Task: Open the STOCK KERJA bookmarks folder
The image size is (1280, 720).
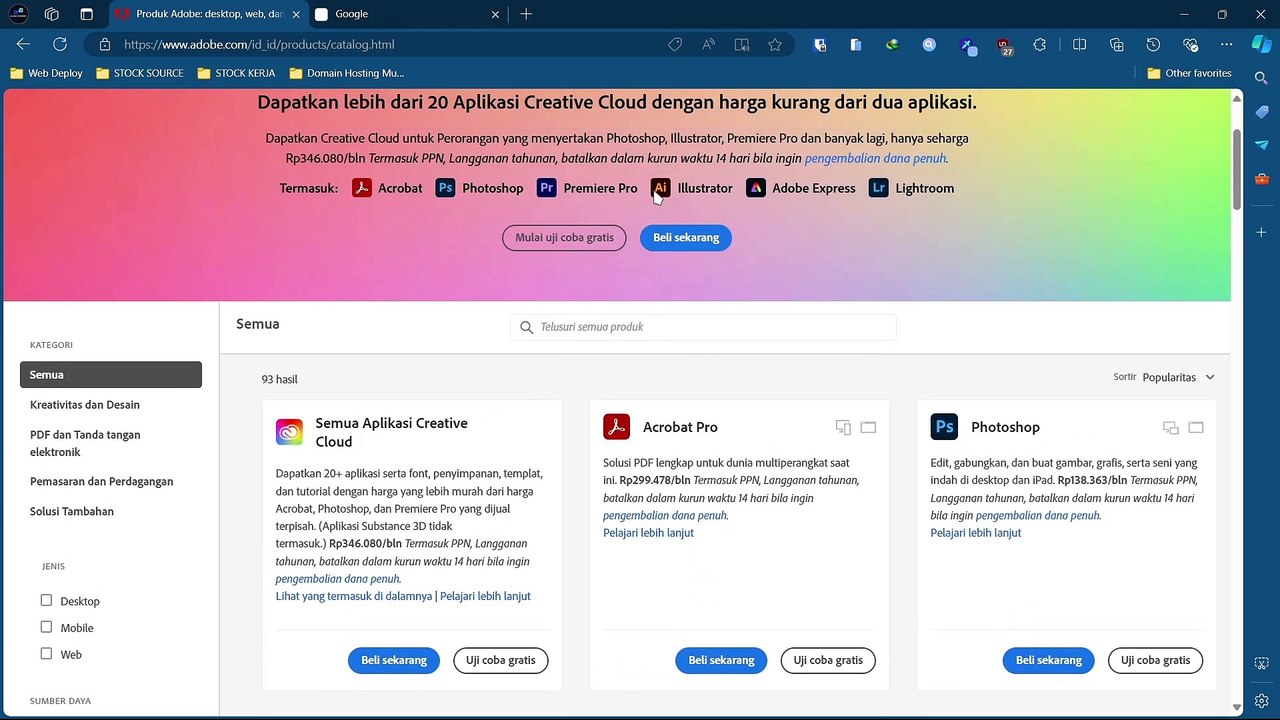Action: point(237,73)
